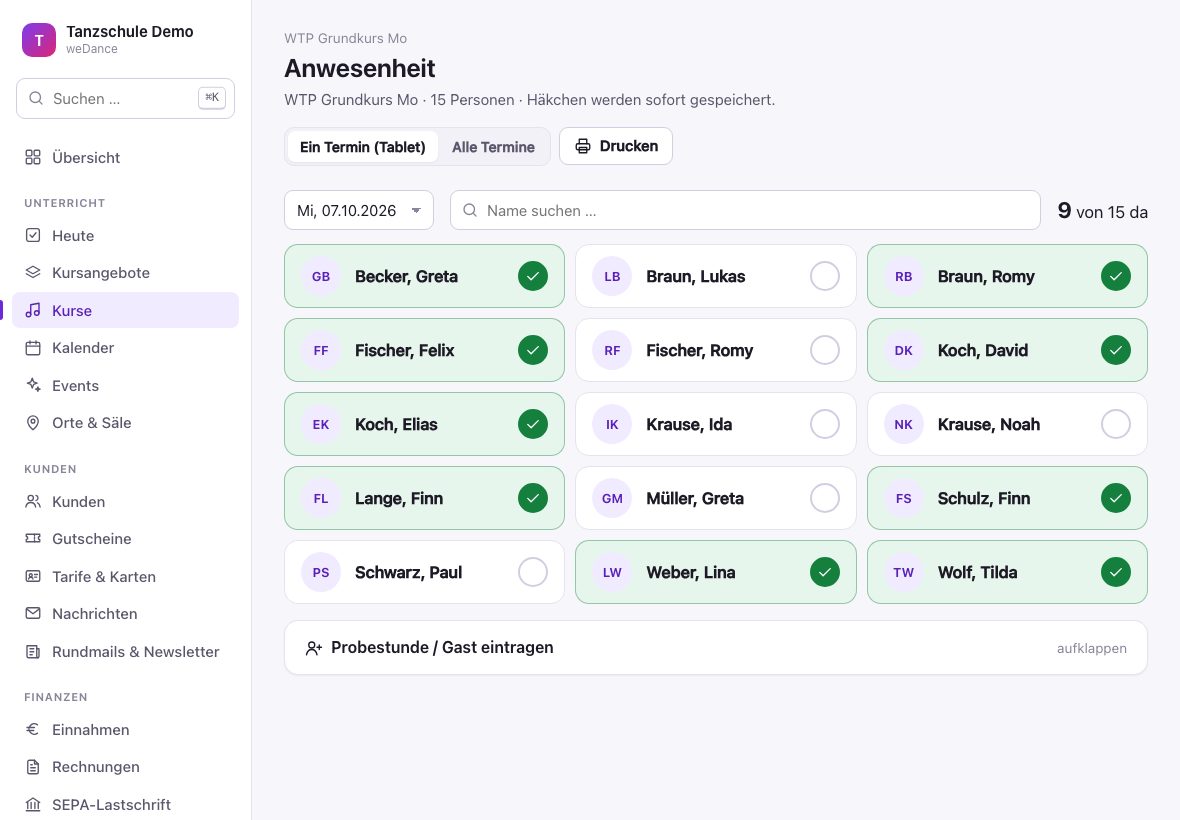Switch to Alle Termine tab
Viewport: 1180px width, 820px height.
[x=493, y=147]
